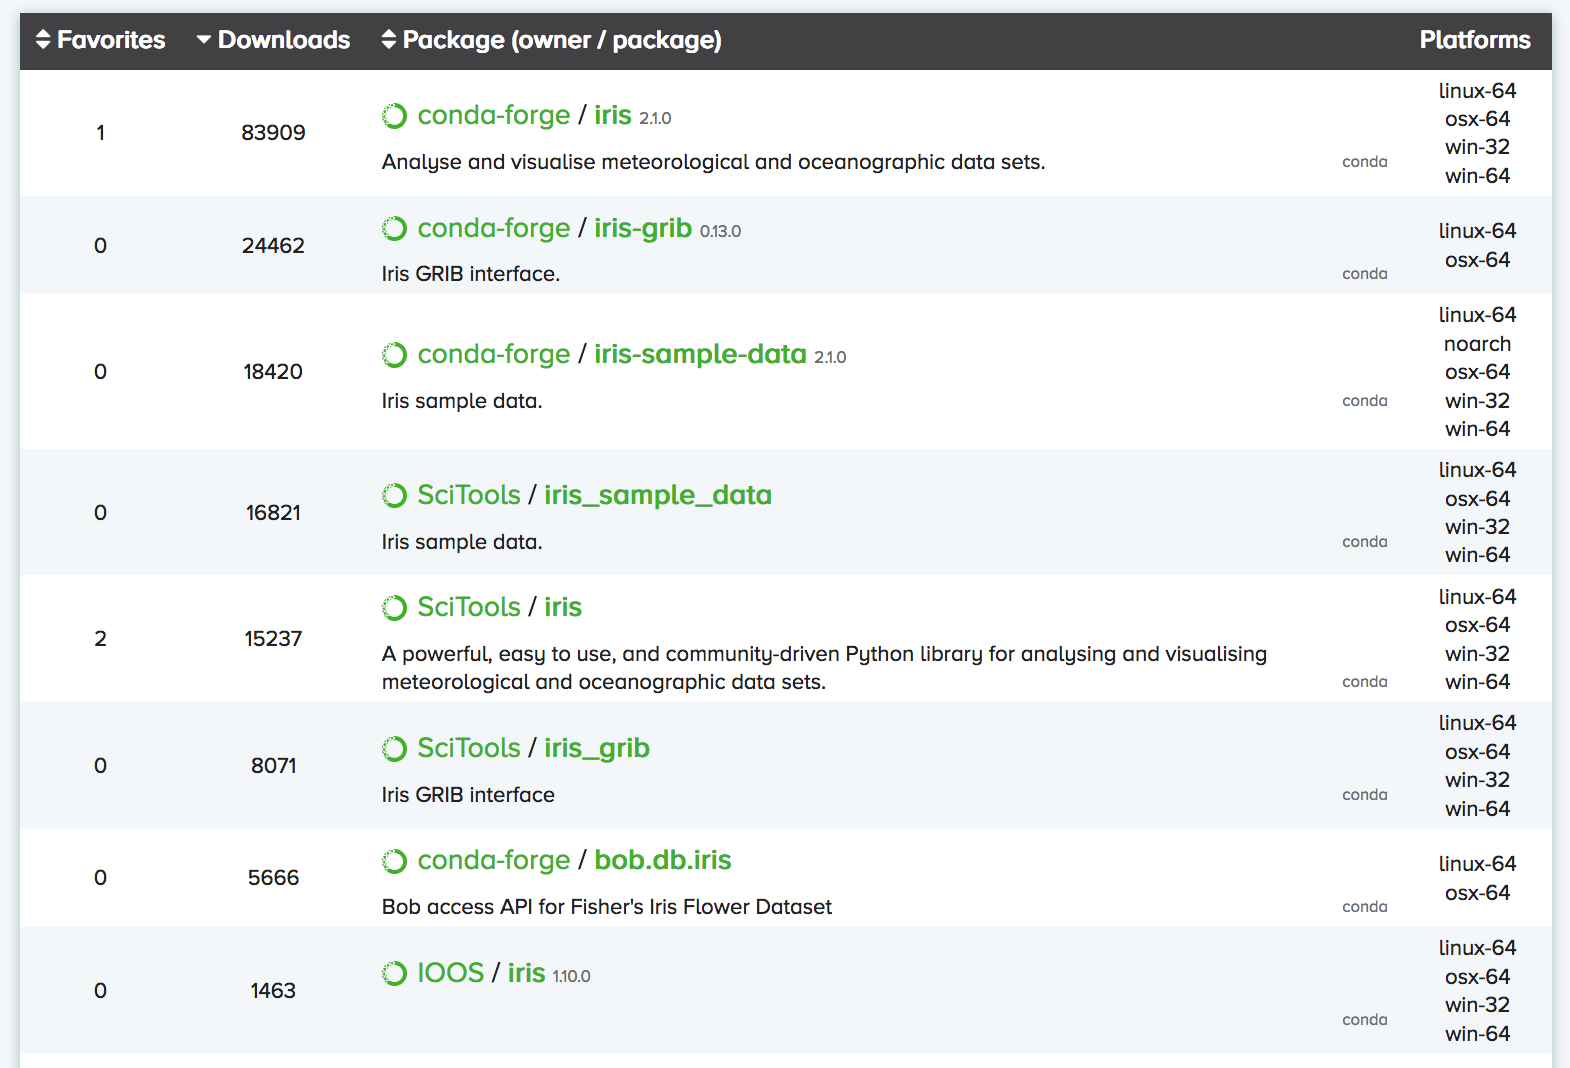Open SciTools owner link beside iris package
Screen dimensions: 1570x1068
(x=469, y=608)
